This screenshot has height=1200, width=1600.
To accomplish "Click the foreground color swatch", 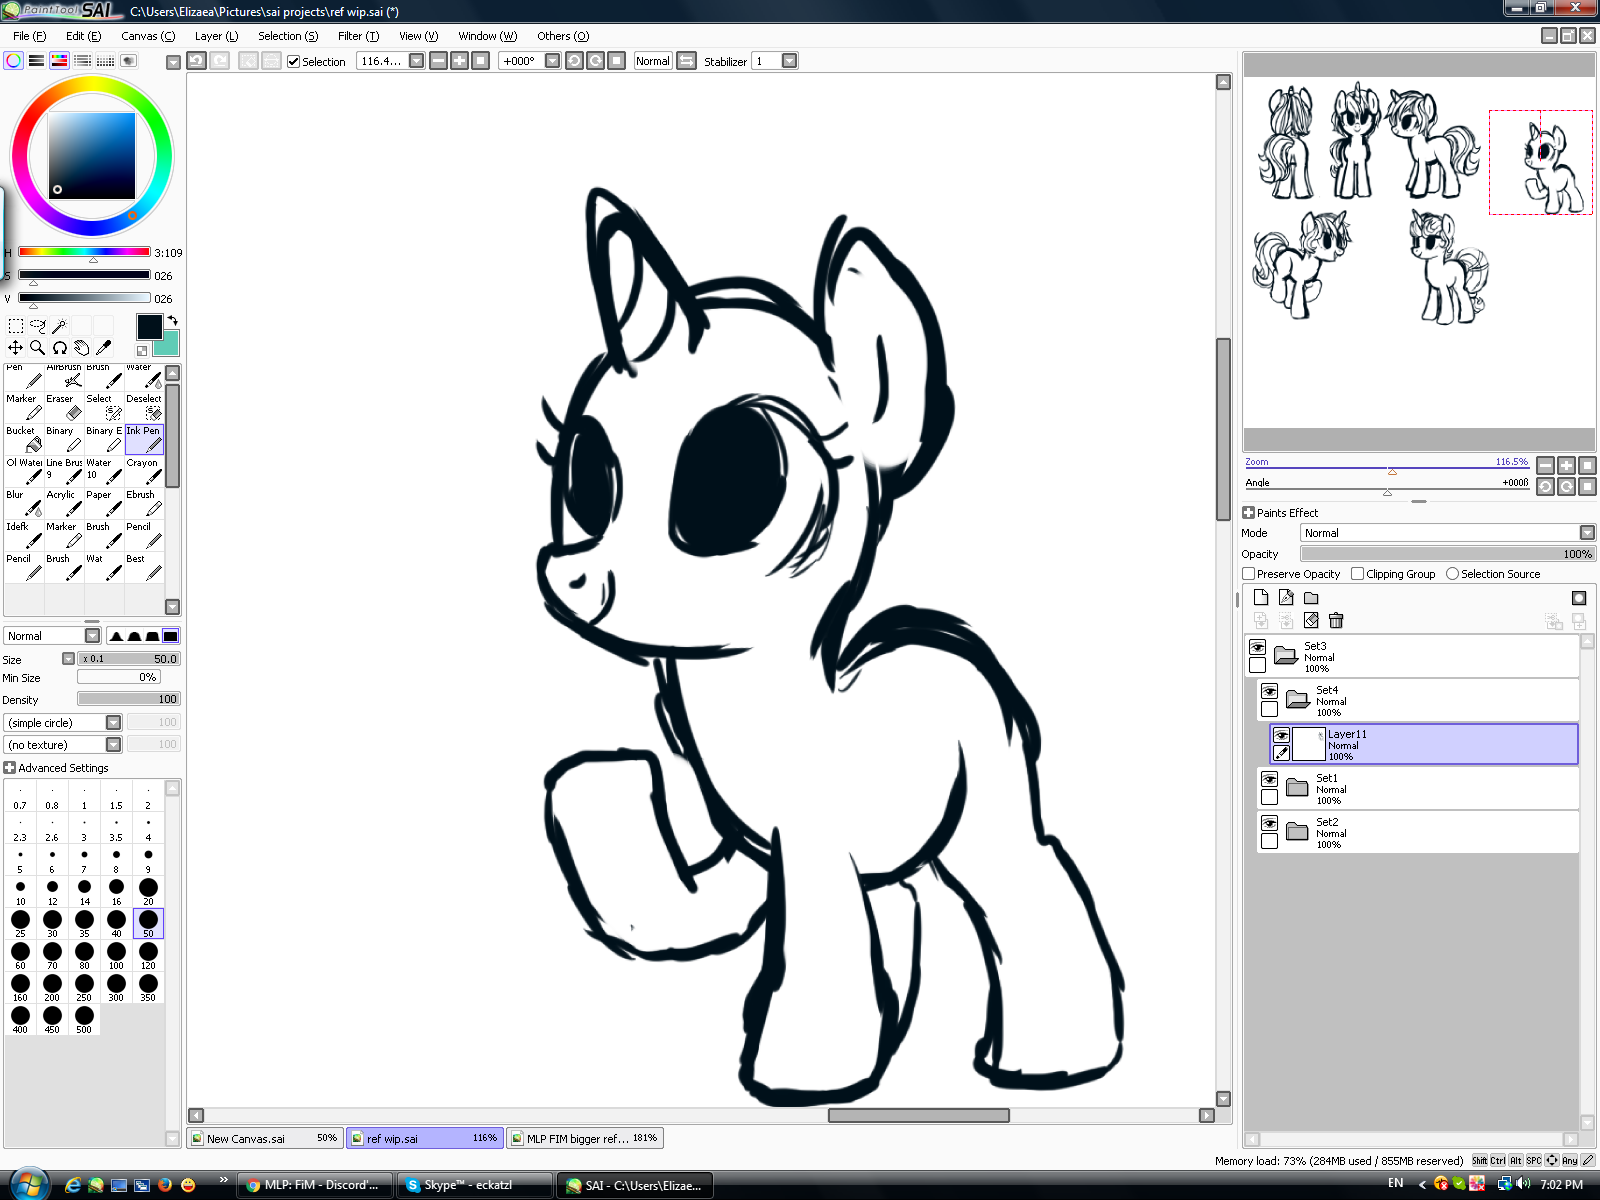I will [x=149, y=327].
